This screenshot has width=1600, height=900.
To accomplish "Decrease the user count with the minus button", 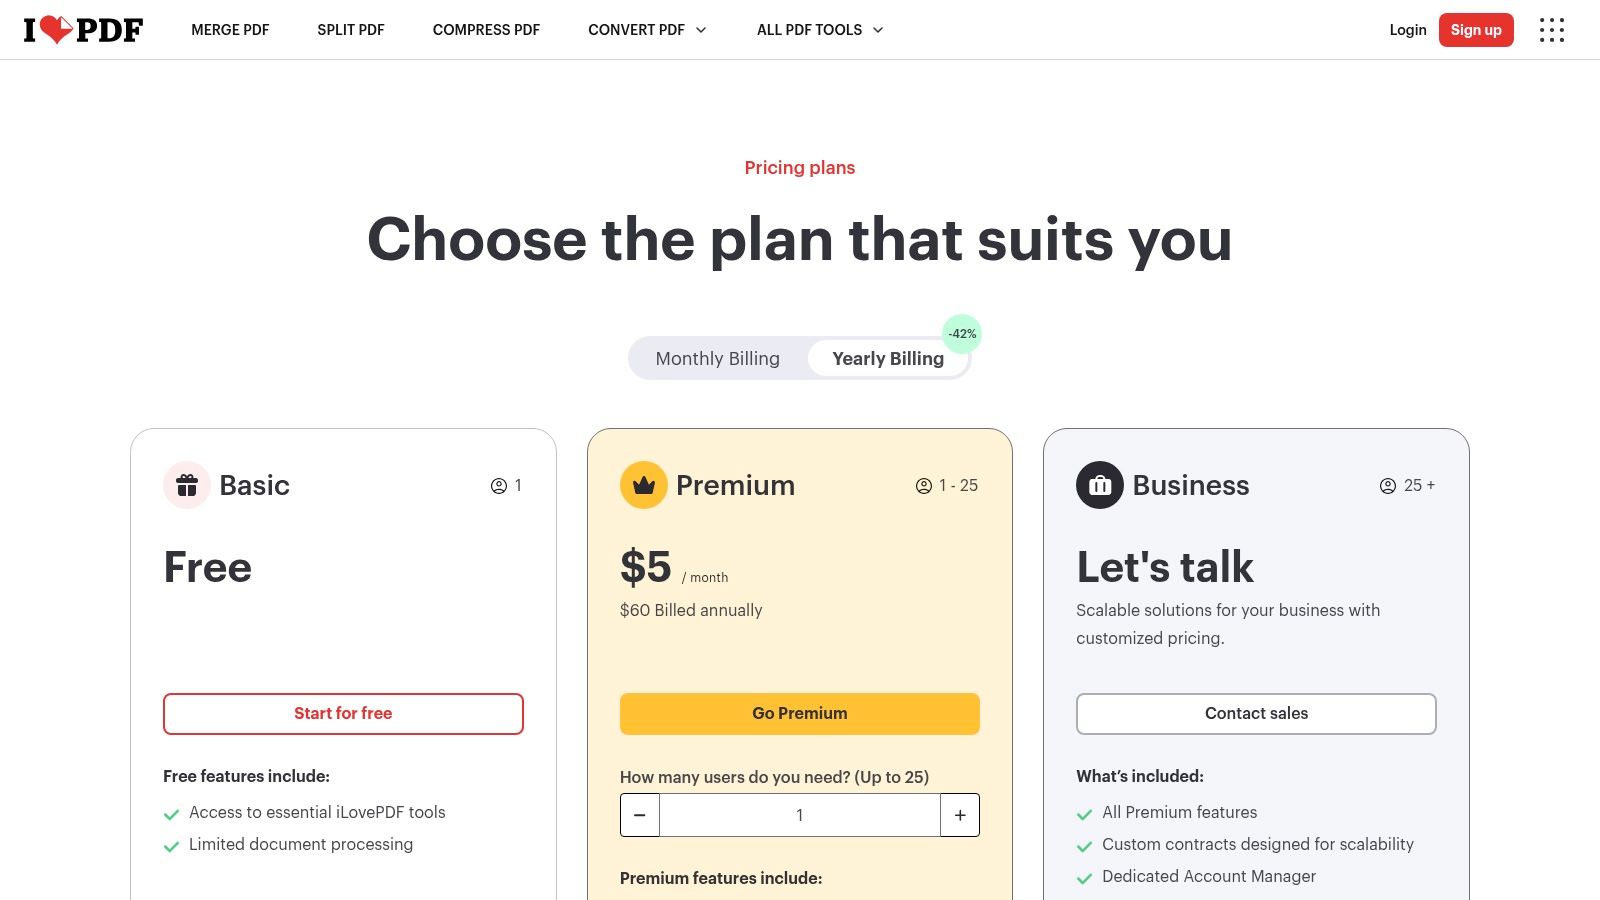I will 640,815.
